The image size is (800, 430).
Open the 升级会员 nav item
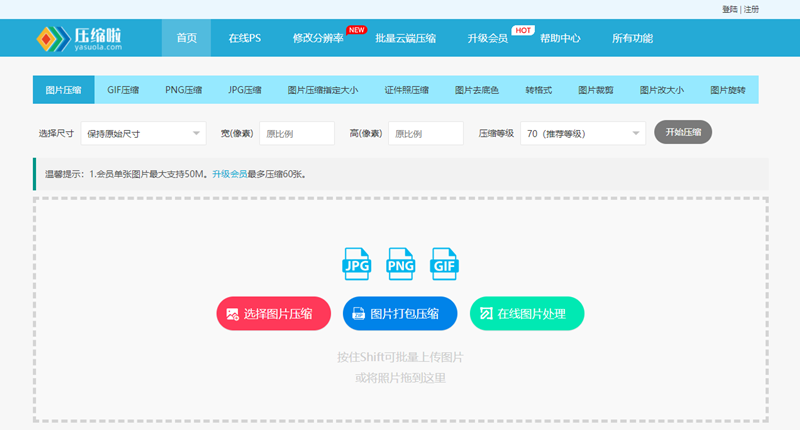487,38
